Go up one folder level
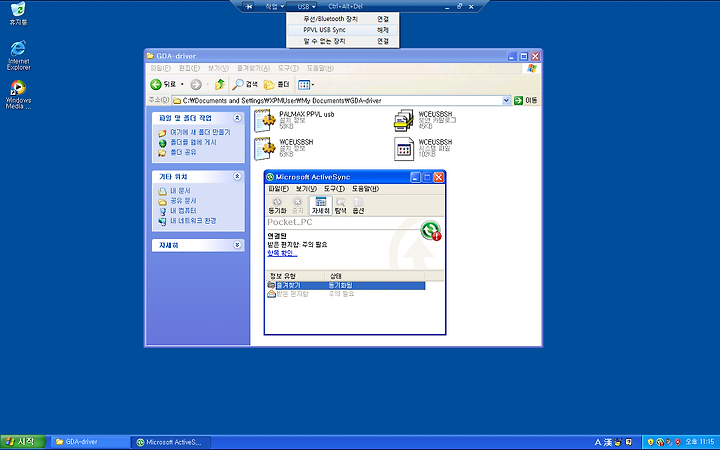Viewport: 720px width, 450px height. coord(220,84)
